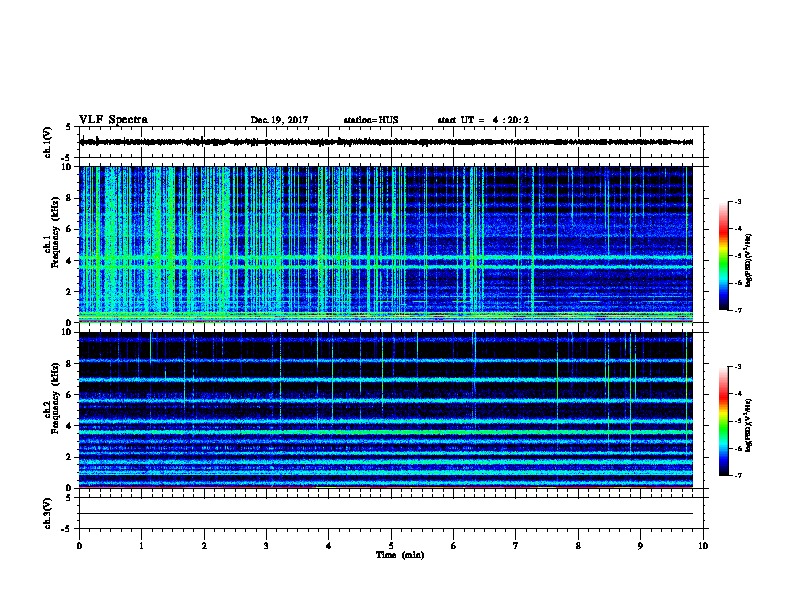This screenshot has height=612, width=792.
Task: Click the ch.1 spectrogram colorbar
Action: pyautogui.click(x=723, y=256)
